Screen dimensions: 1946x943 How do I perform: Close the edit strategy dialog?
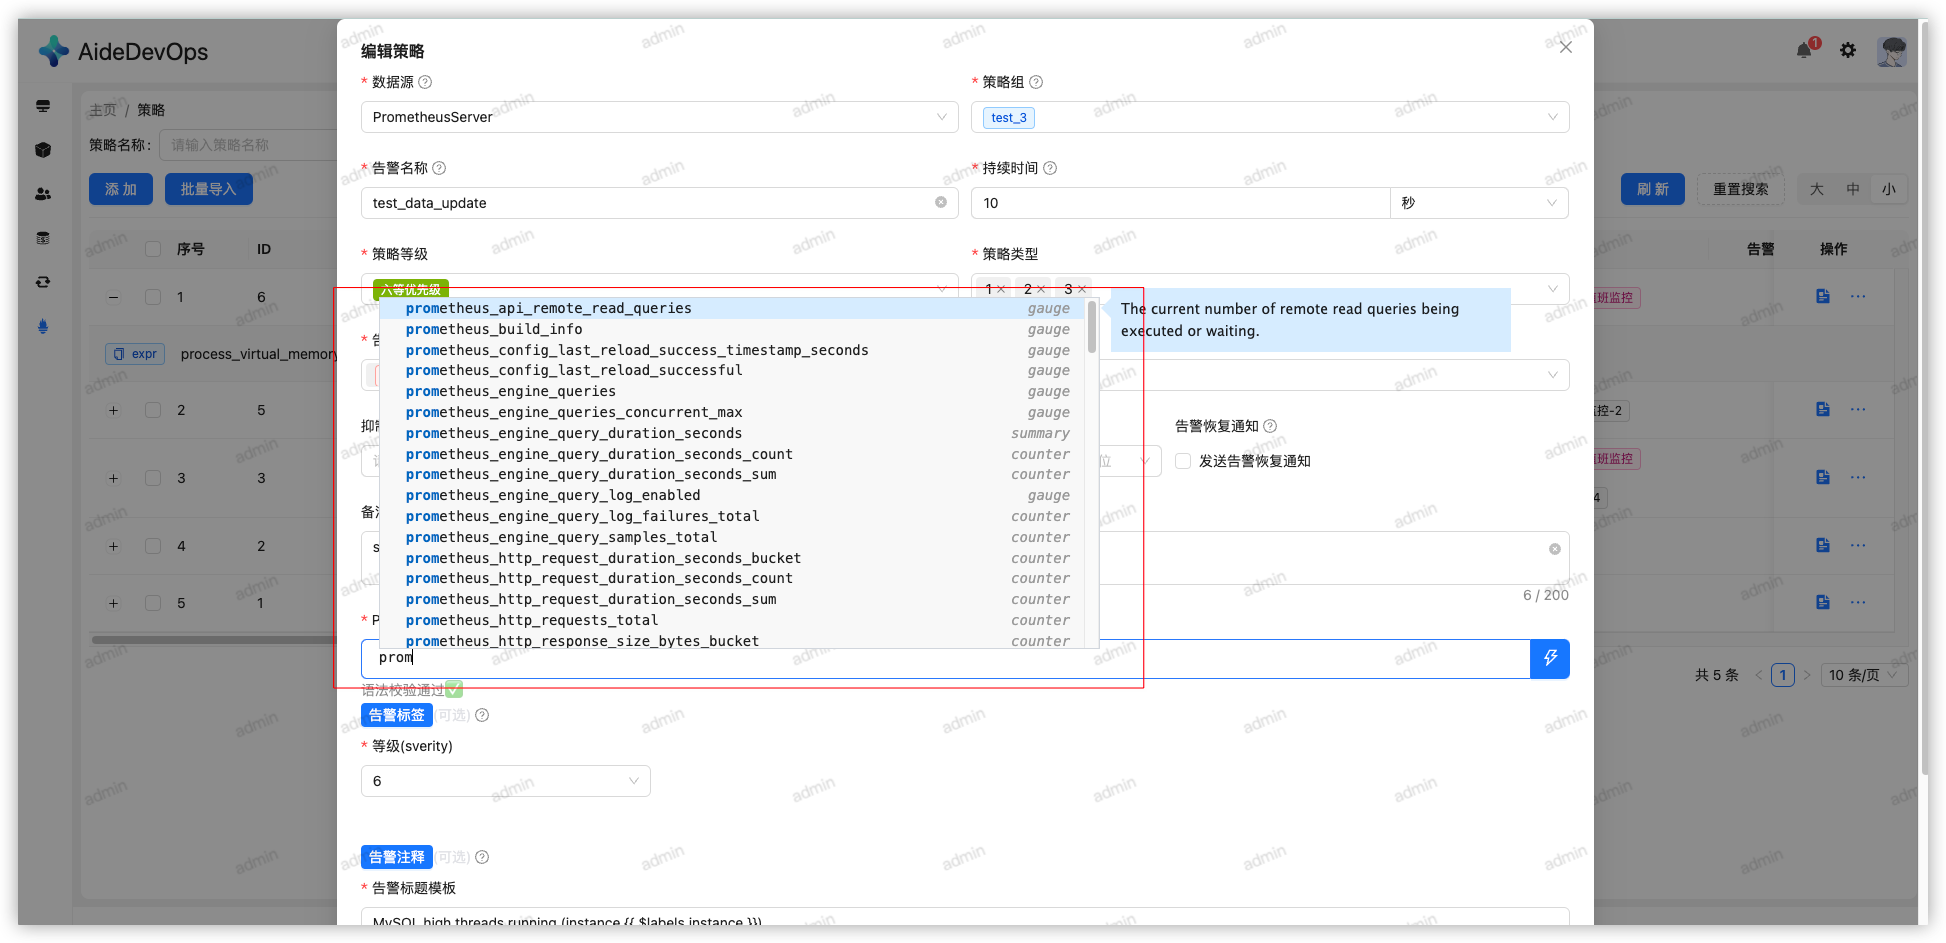[1566, 47]
